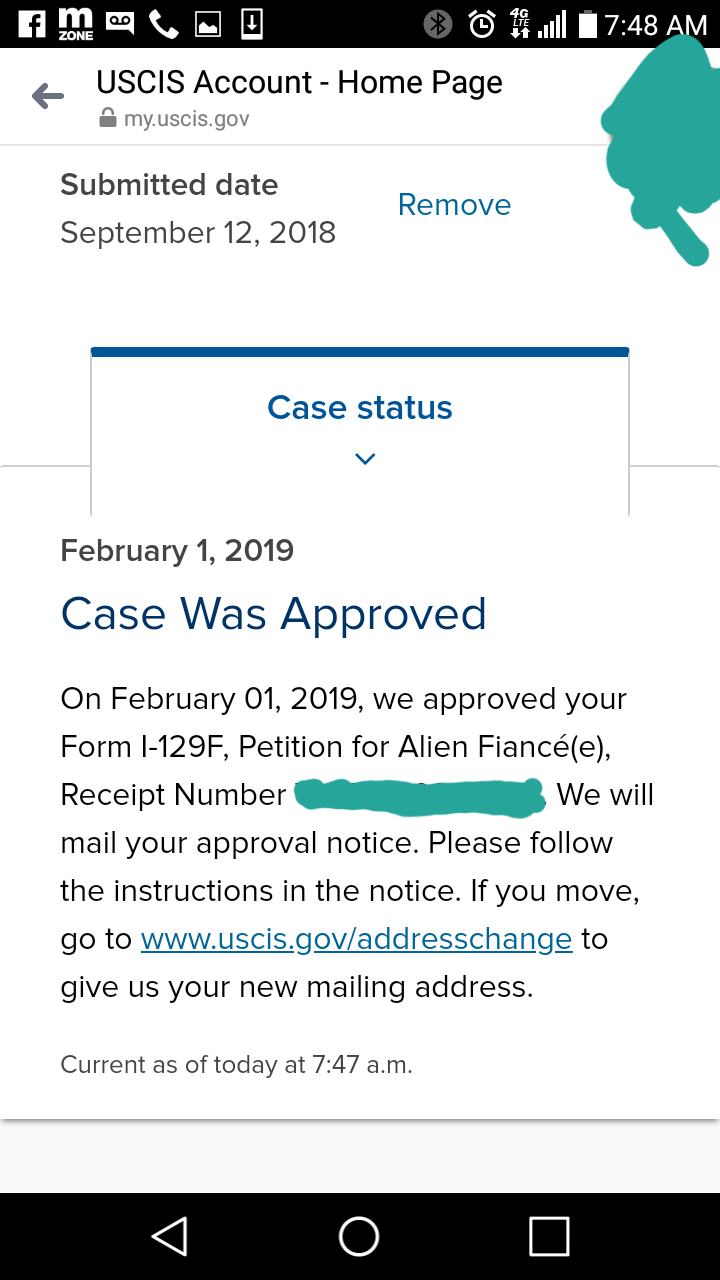Image resolution: width=720 pixels, height=1280 pixels.
Task: Collapse the Case status chevron
Action: coord(365,459)
